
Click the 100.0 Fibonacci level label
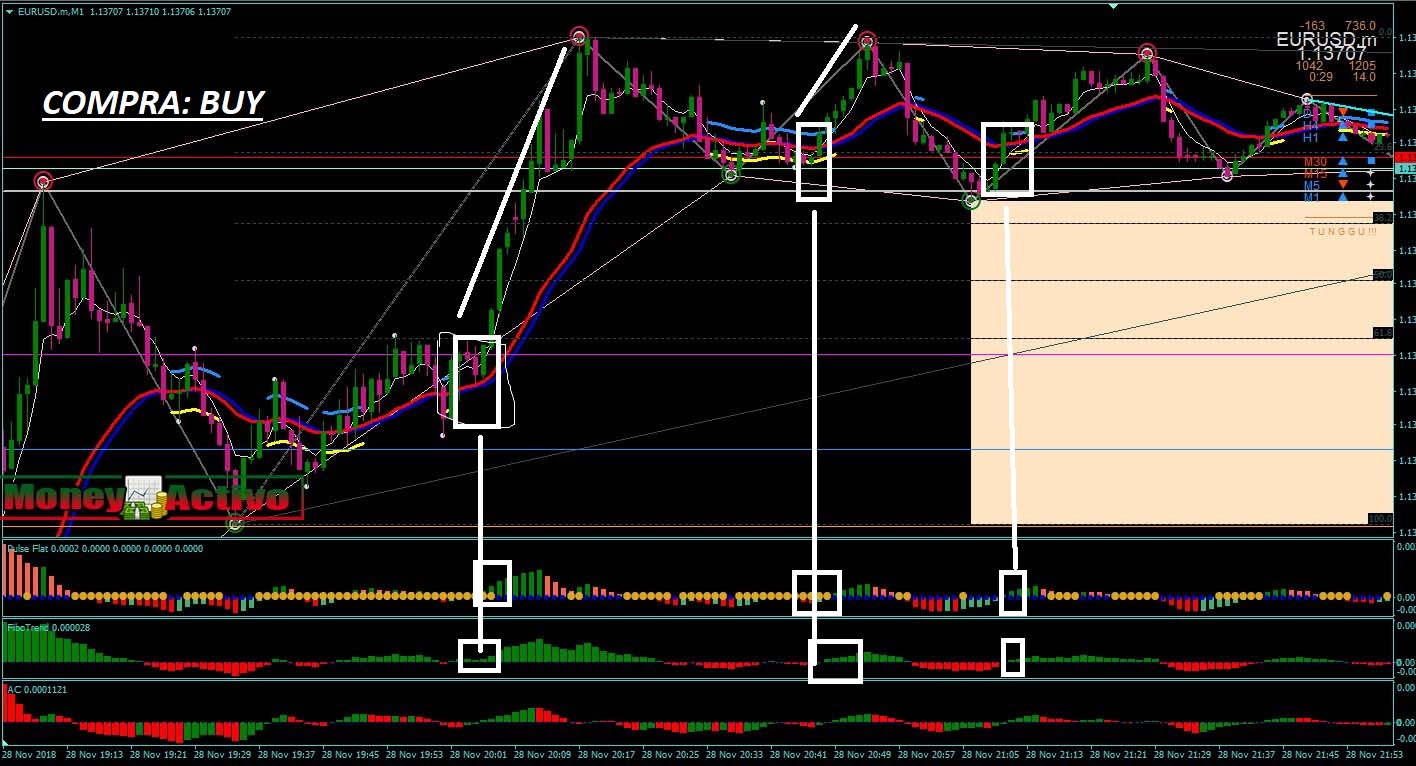[1381, 519]
